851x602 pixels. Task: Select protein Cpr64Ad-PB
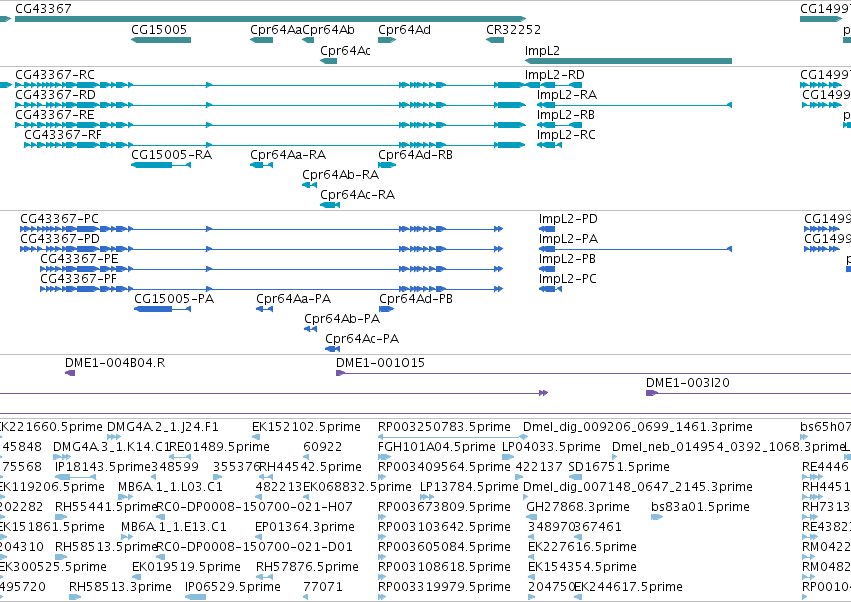(416, 299)
